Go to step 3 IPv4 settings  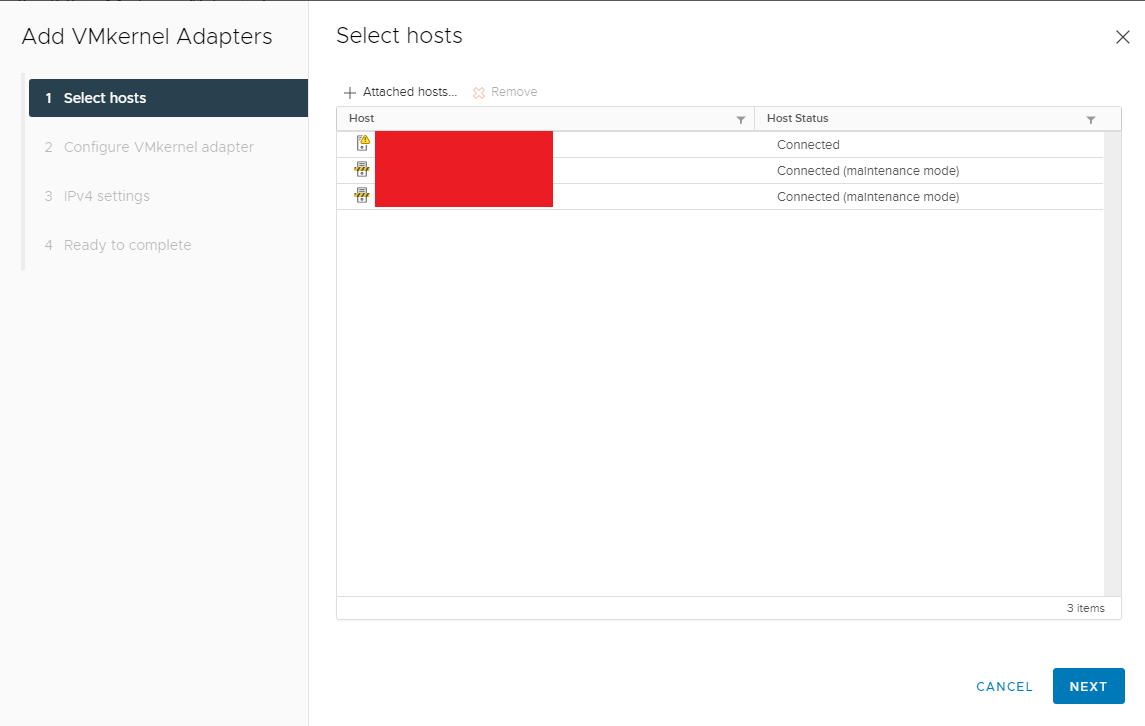pos(97,196)
